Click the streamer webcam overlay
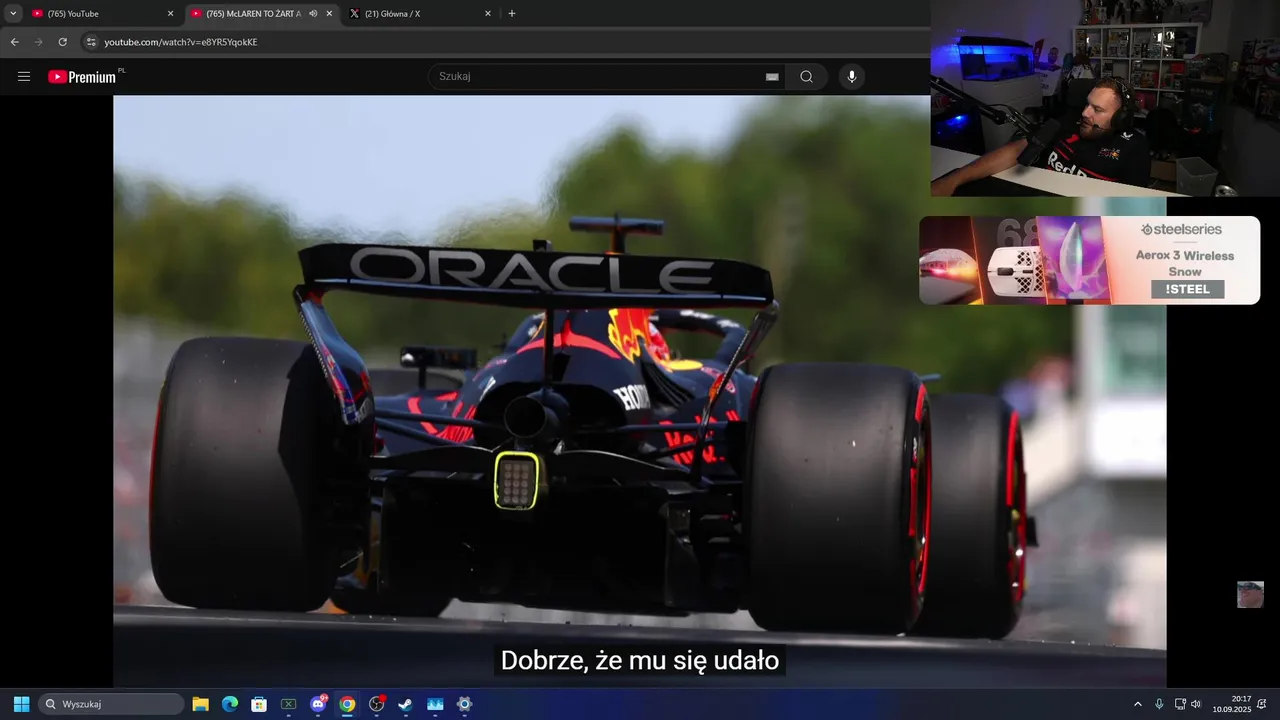 pos(1105,98)
